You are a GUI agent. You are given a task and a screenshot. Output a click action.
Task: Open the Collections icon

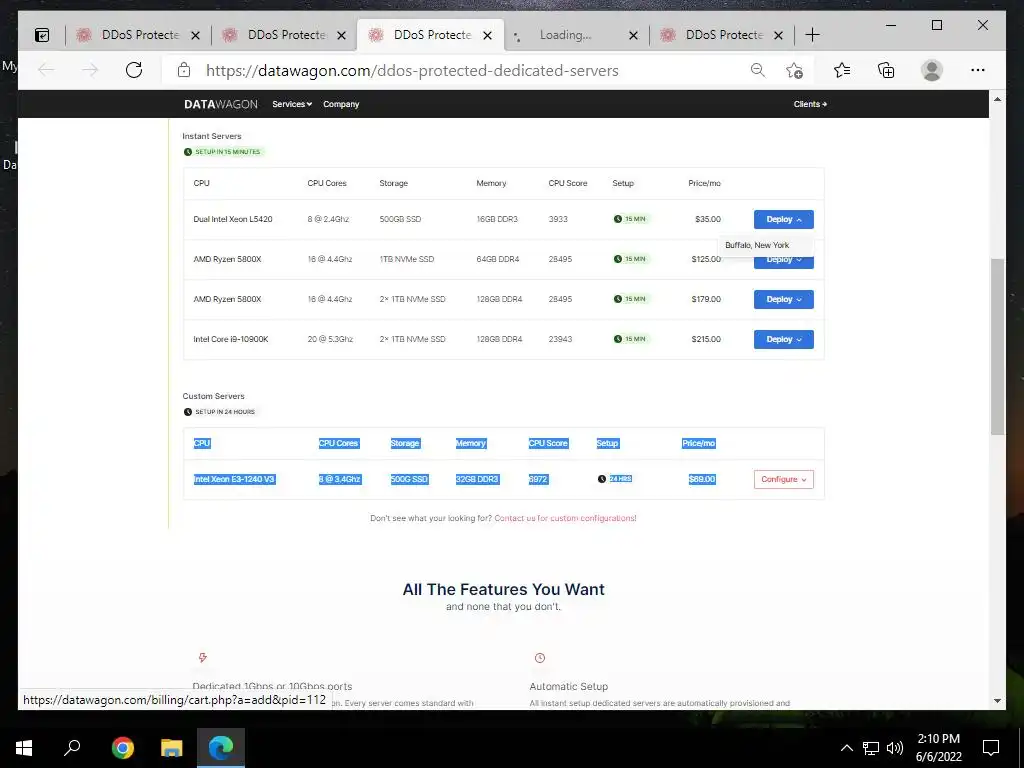point(886,70)
